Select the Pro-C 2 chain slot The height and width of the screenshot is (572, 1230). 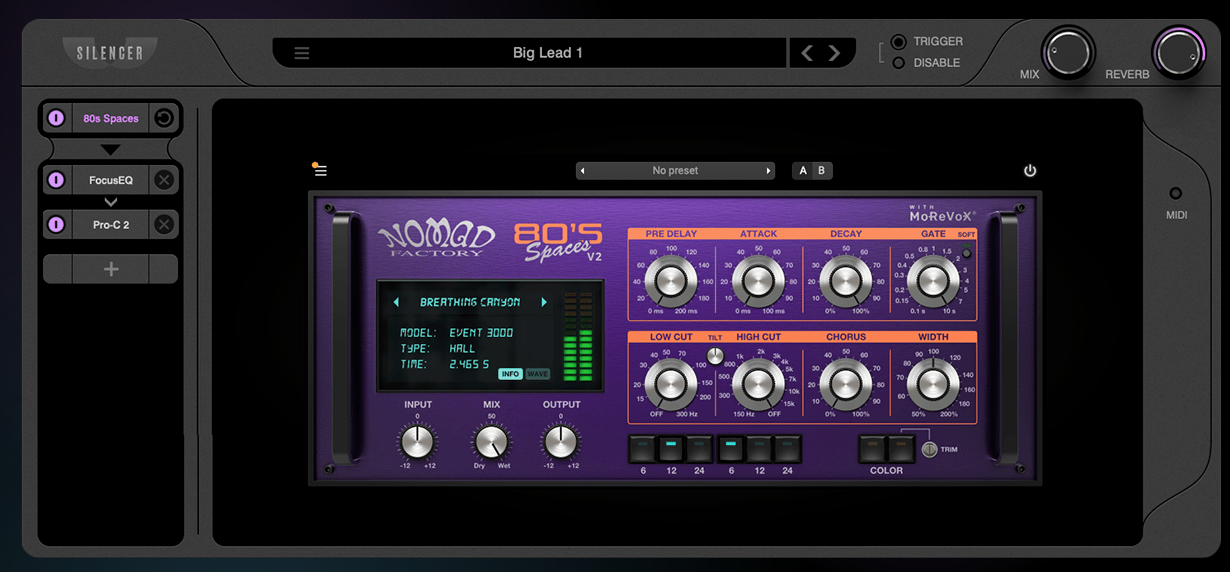point(110,225)
